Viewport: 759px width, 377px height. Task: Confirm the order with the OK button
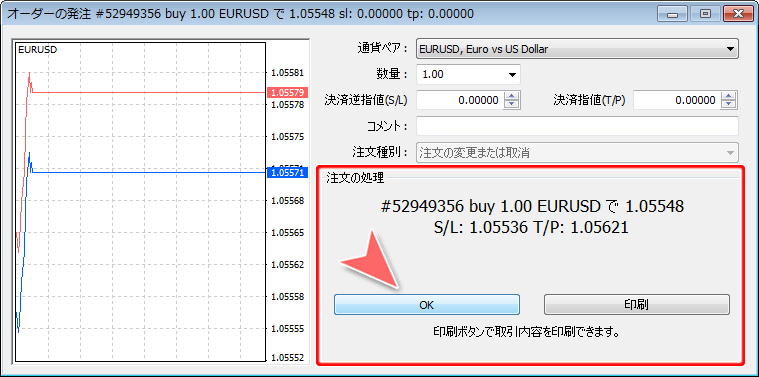pos(426,305)
